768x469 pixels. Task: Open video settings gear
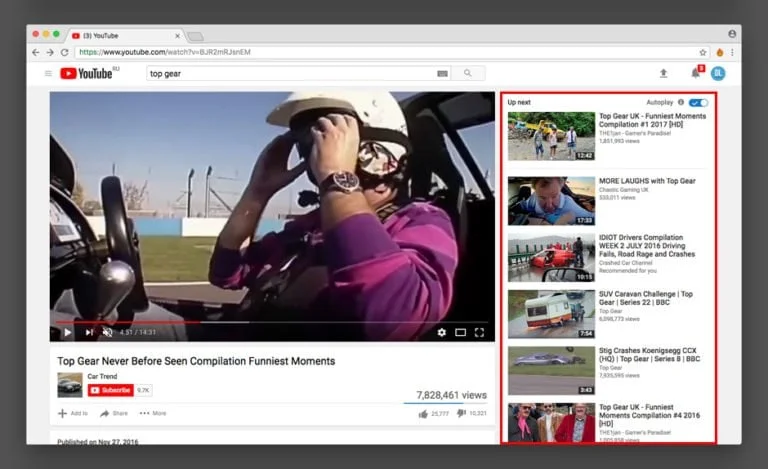(x=442, y=332)
